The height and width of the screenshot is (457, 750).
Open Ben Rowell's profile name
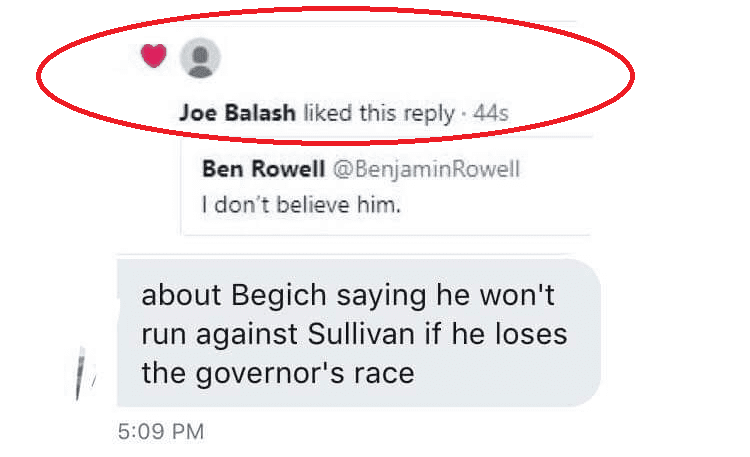click(264, 169)
